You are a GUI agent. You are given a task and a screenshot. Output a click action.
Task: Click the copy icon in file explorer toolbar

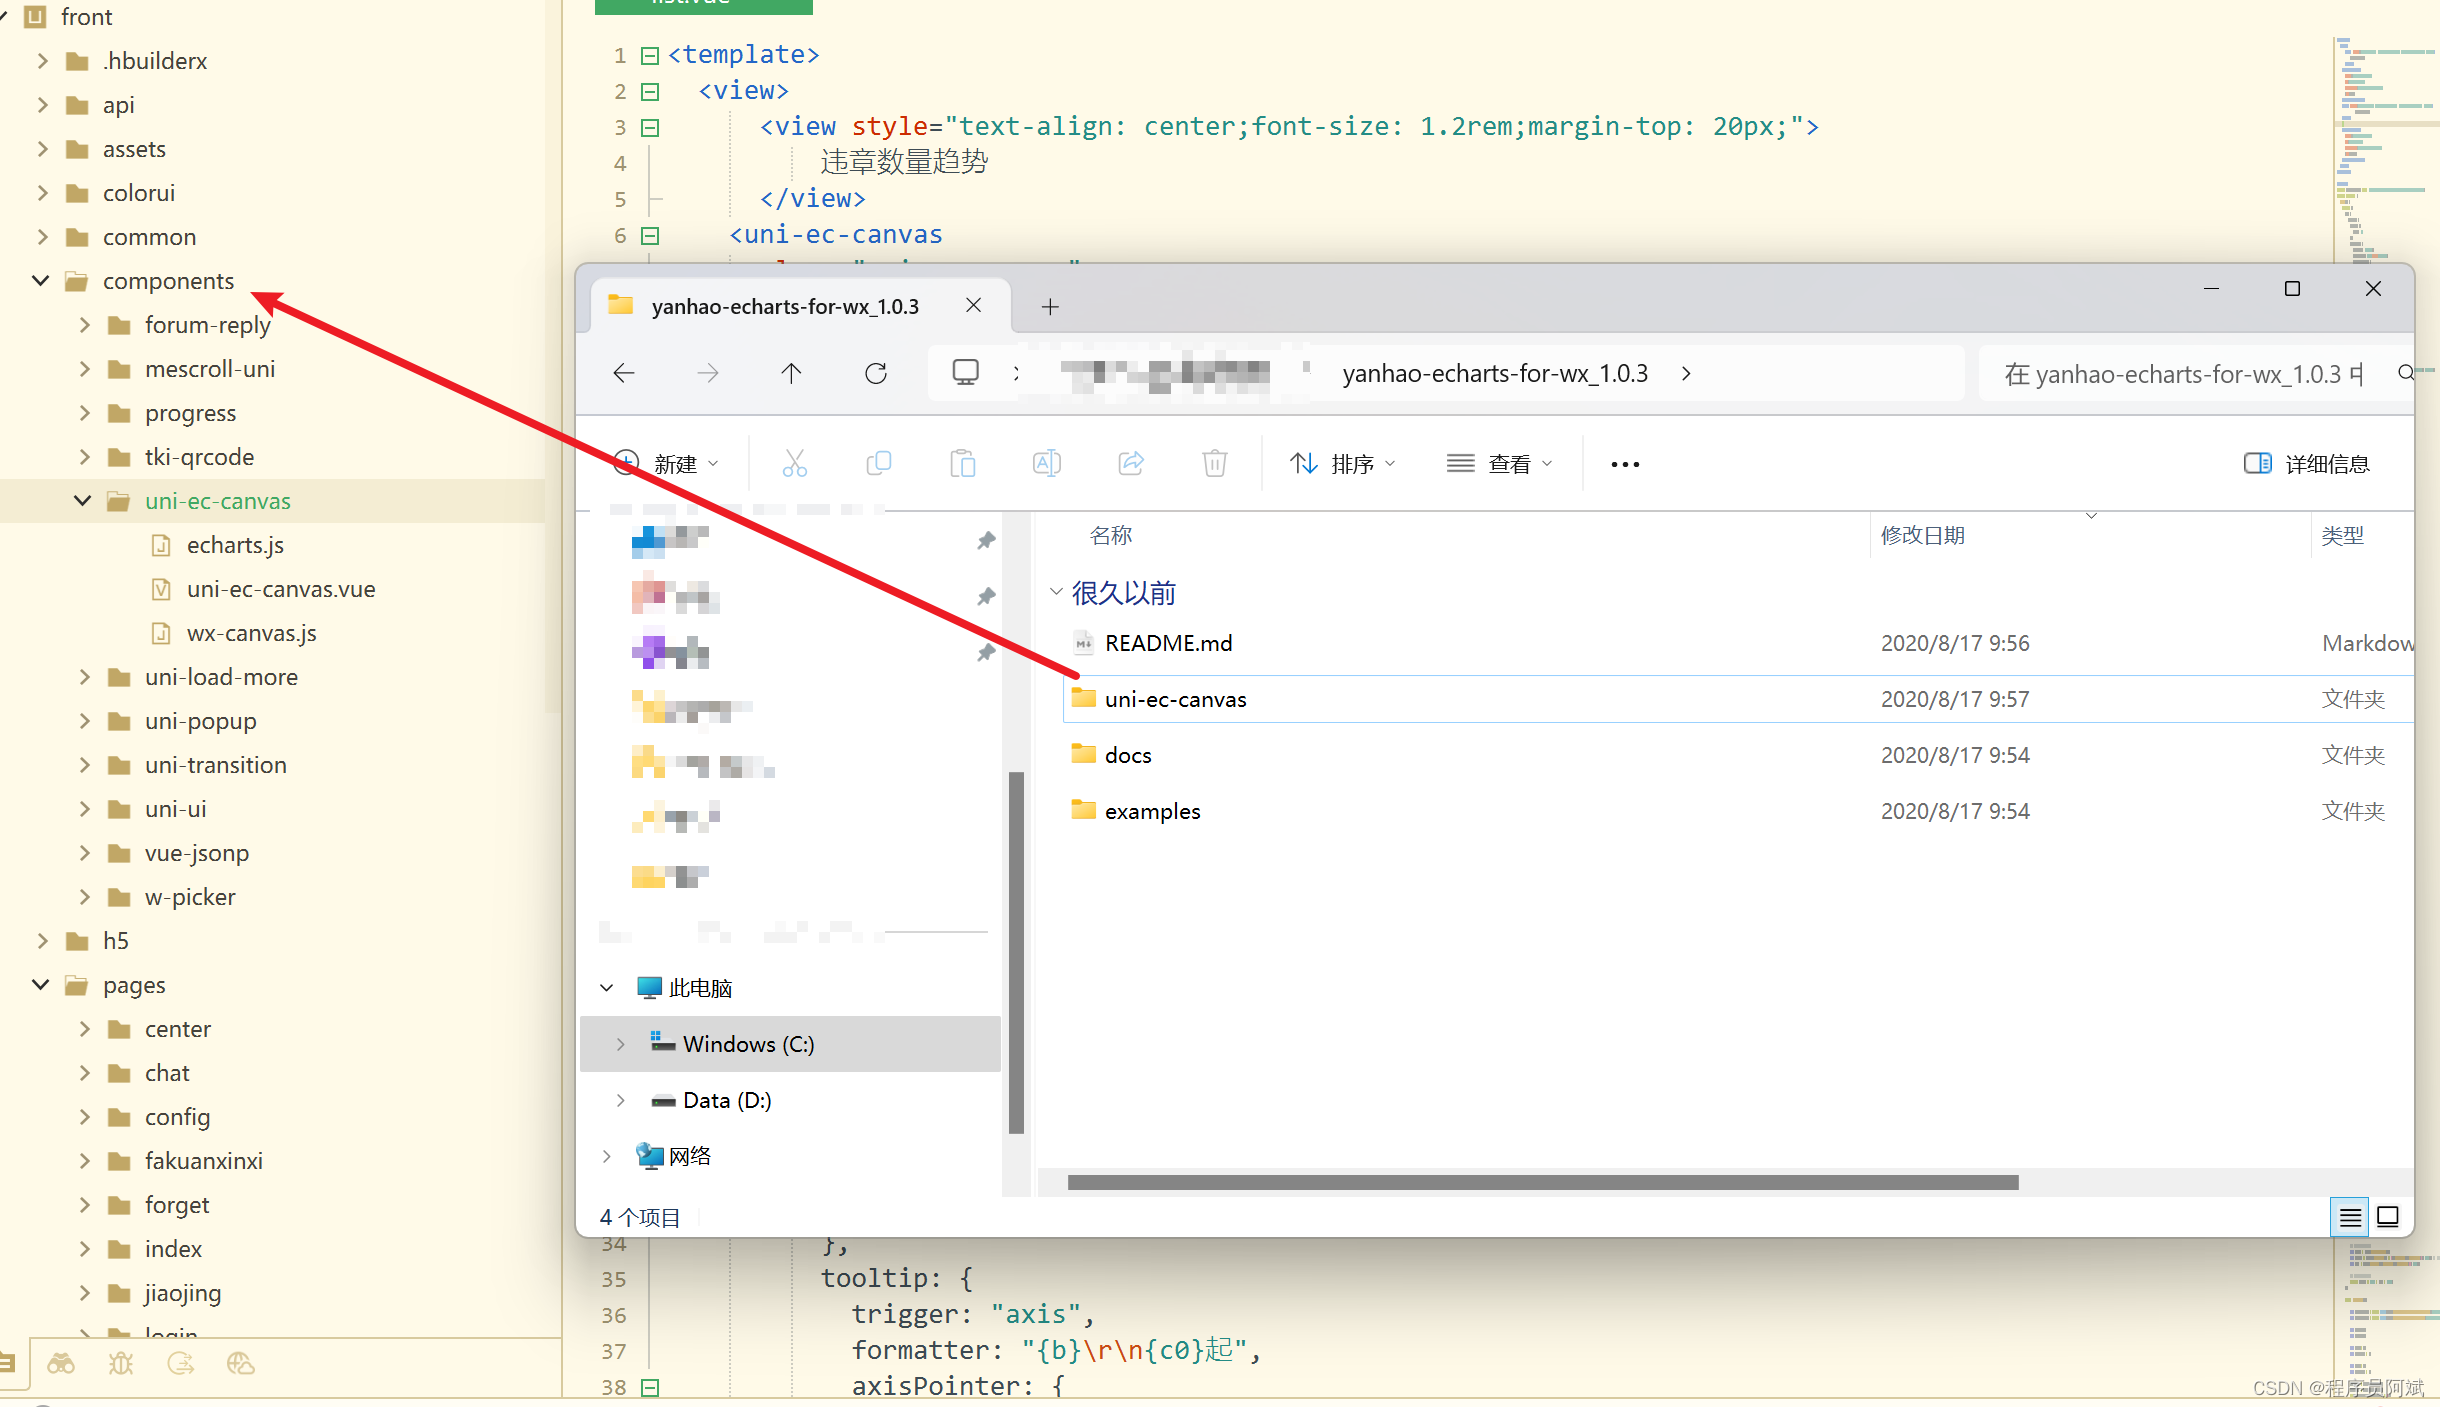pyautogui.click(x=880, y=462)
